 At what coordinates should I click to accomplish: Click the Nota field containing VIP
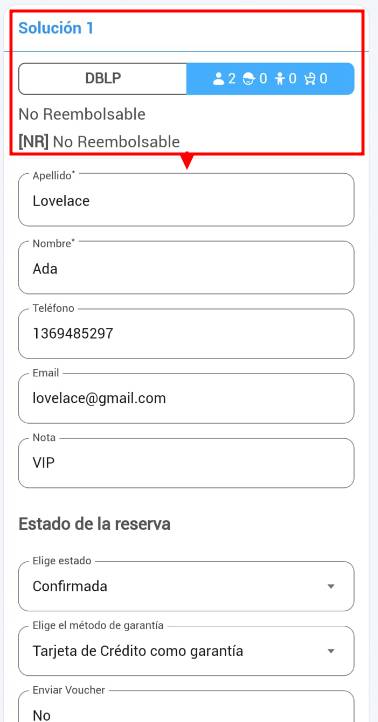point(186,463)
